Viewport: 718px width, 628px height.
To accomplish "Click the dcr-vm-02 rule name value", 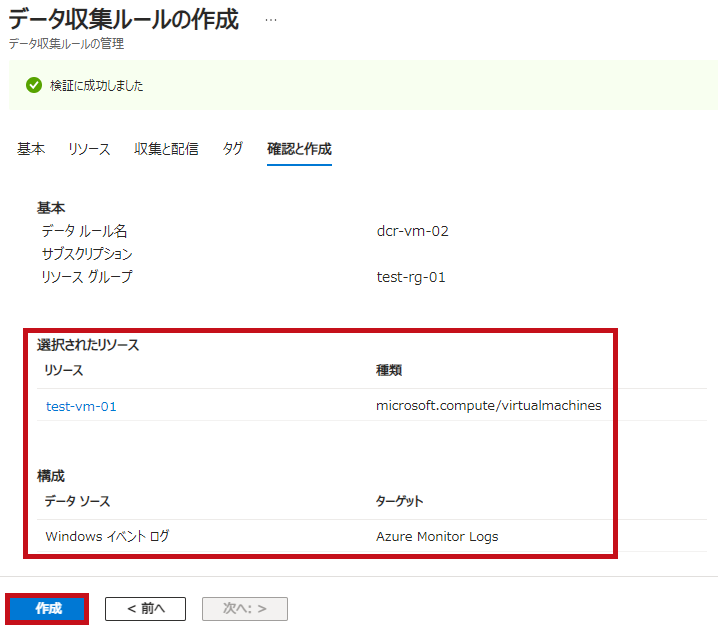I will 413,231.
